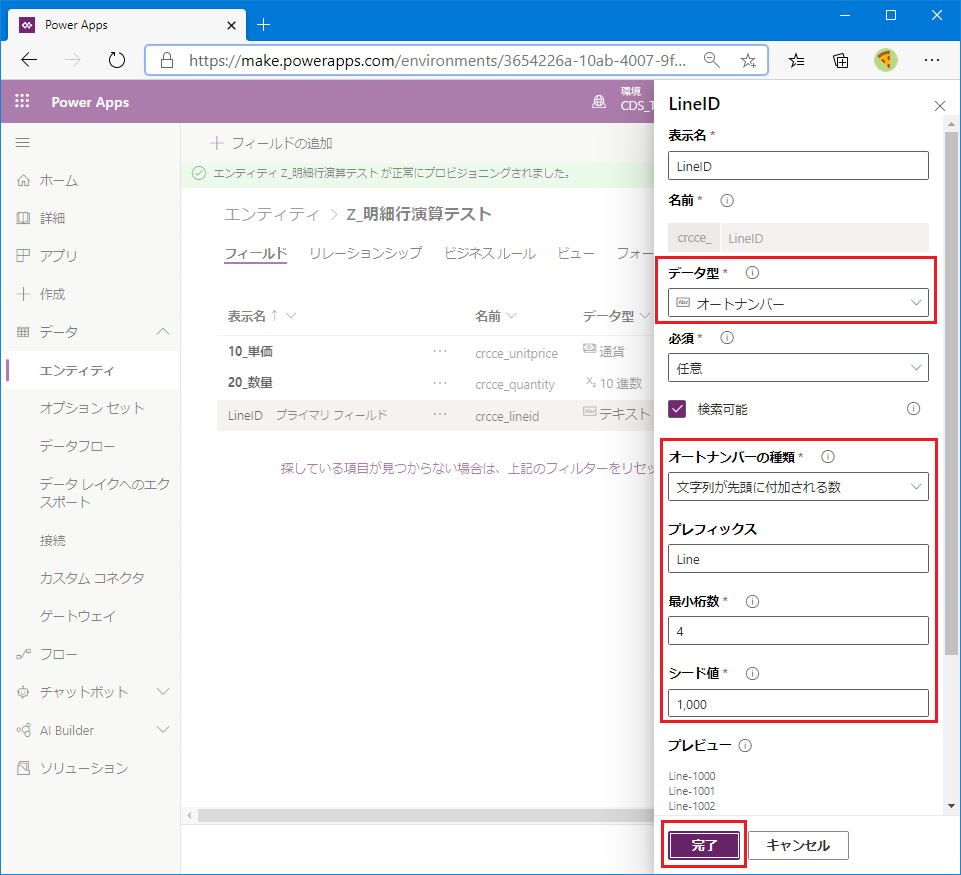Open アプリ in the sidebar
961x875 pixels.
pos(58,256)
